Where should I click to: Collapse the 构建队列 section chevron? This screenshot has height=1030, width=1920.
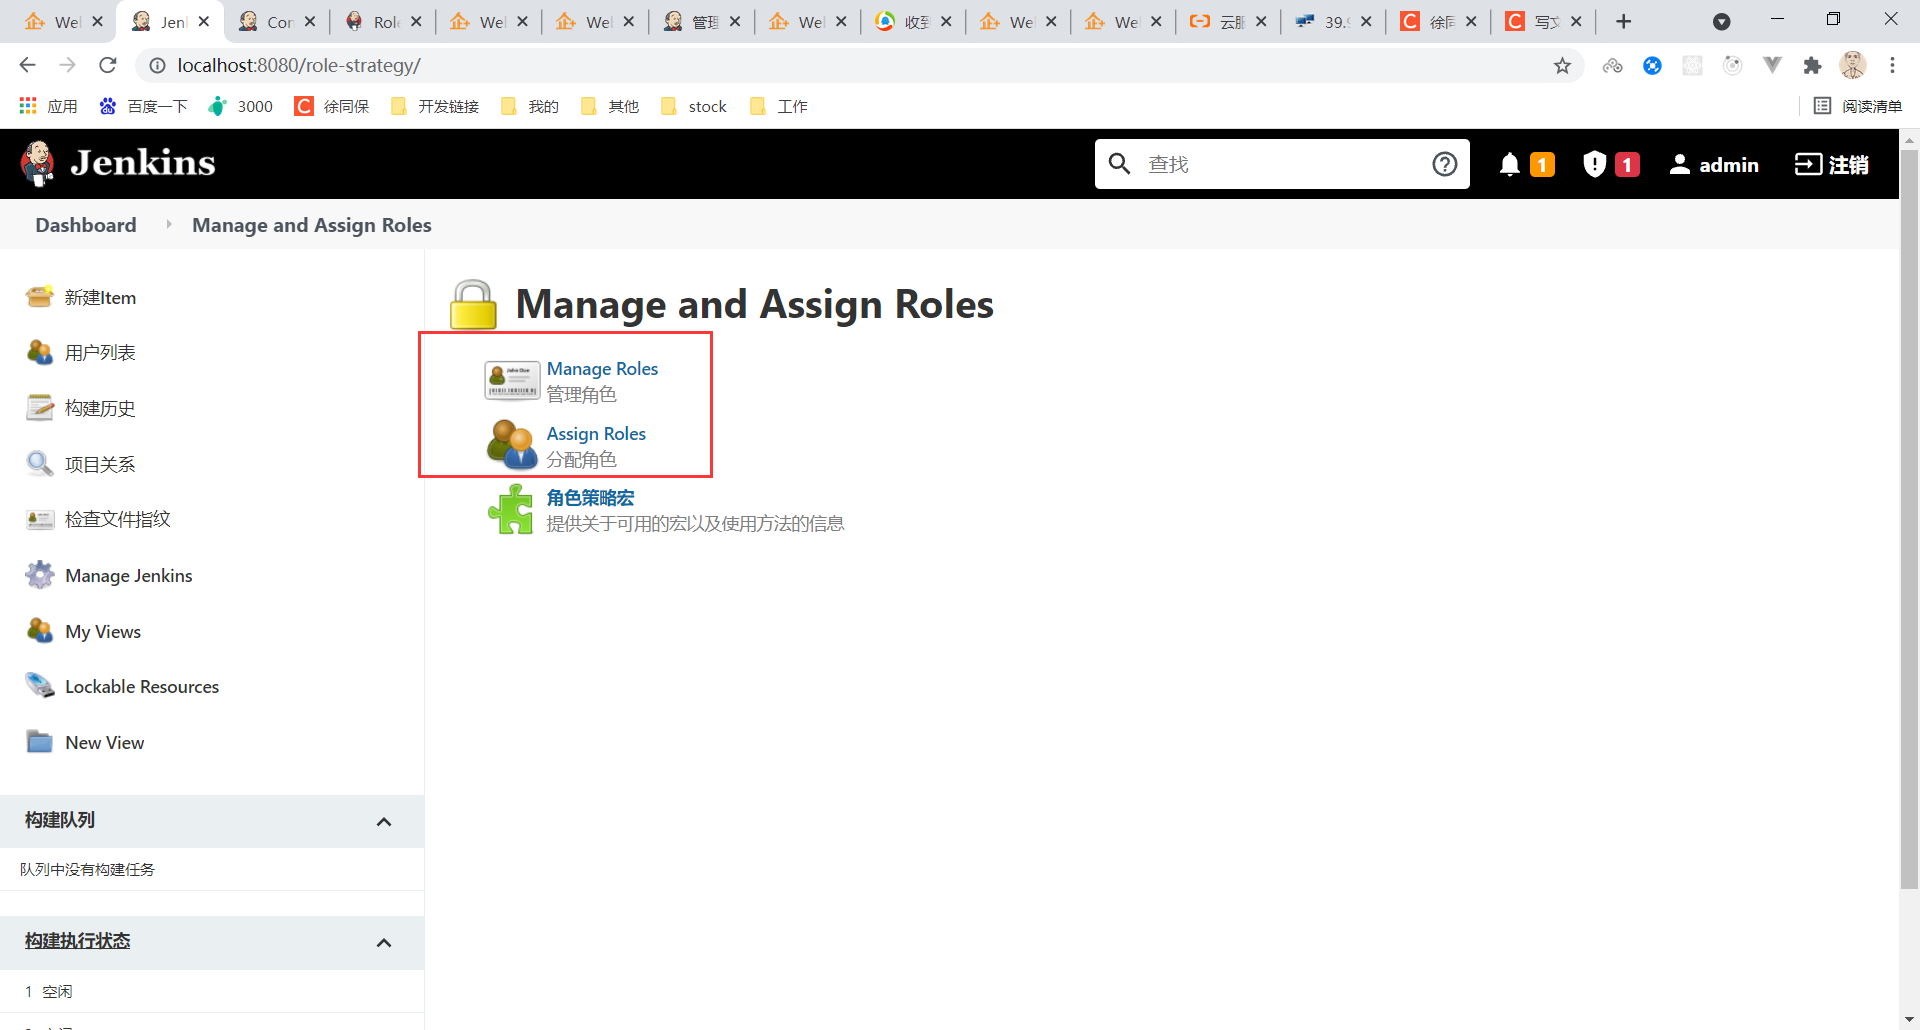point(384,821)
